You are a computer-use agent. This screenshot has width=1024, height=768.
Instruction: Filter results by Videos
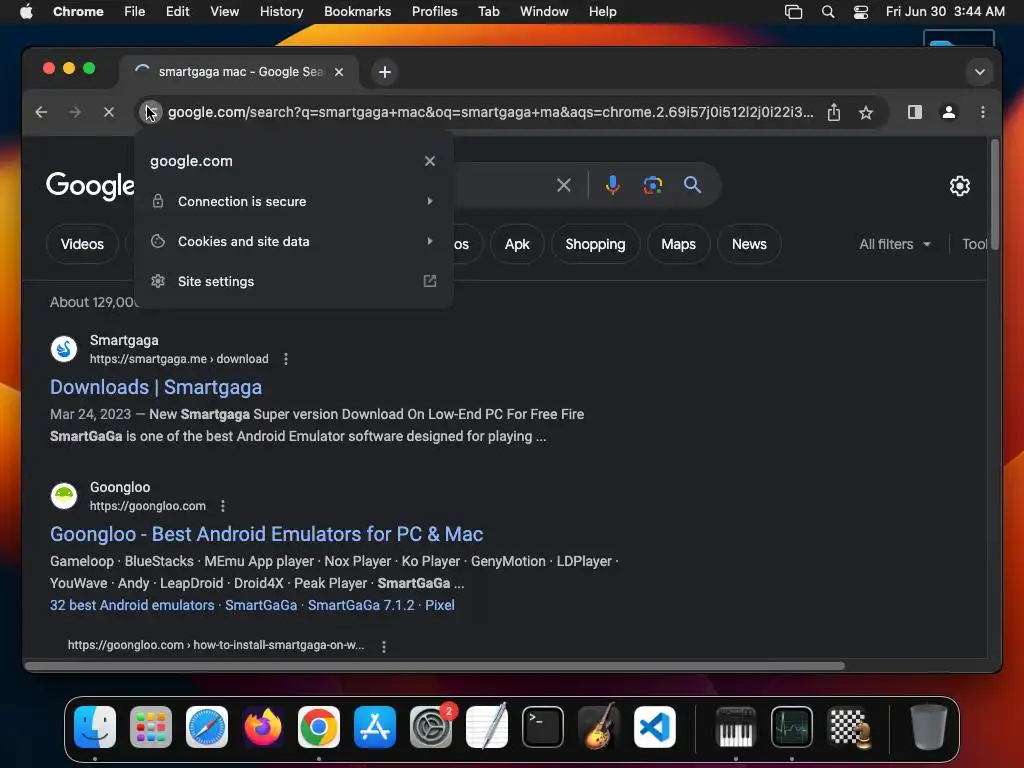click(x=82, y=244)
